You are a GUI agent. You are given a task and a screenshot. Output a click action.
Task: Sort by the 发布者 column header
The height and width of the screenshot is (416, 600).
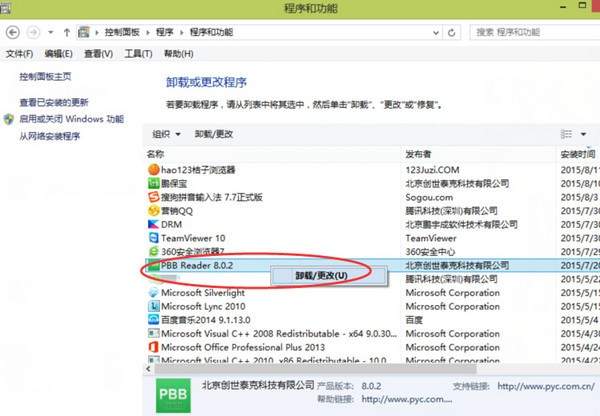pyautogui.click(x=418, y=154)
